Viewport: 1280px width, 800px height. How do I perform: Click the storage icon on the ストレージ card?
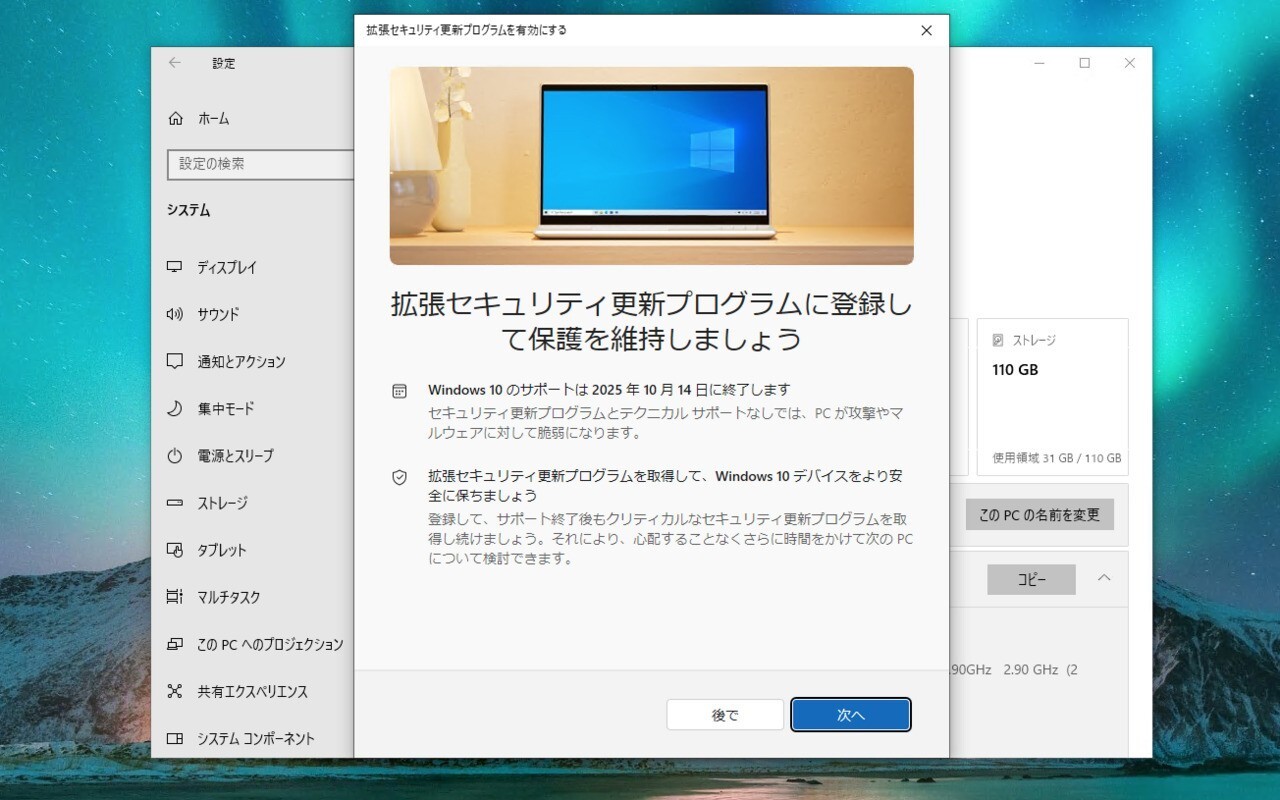coord(997,341)
